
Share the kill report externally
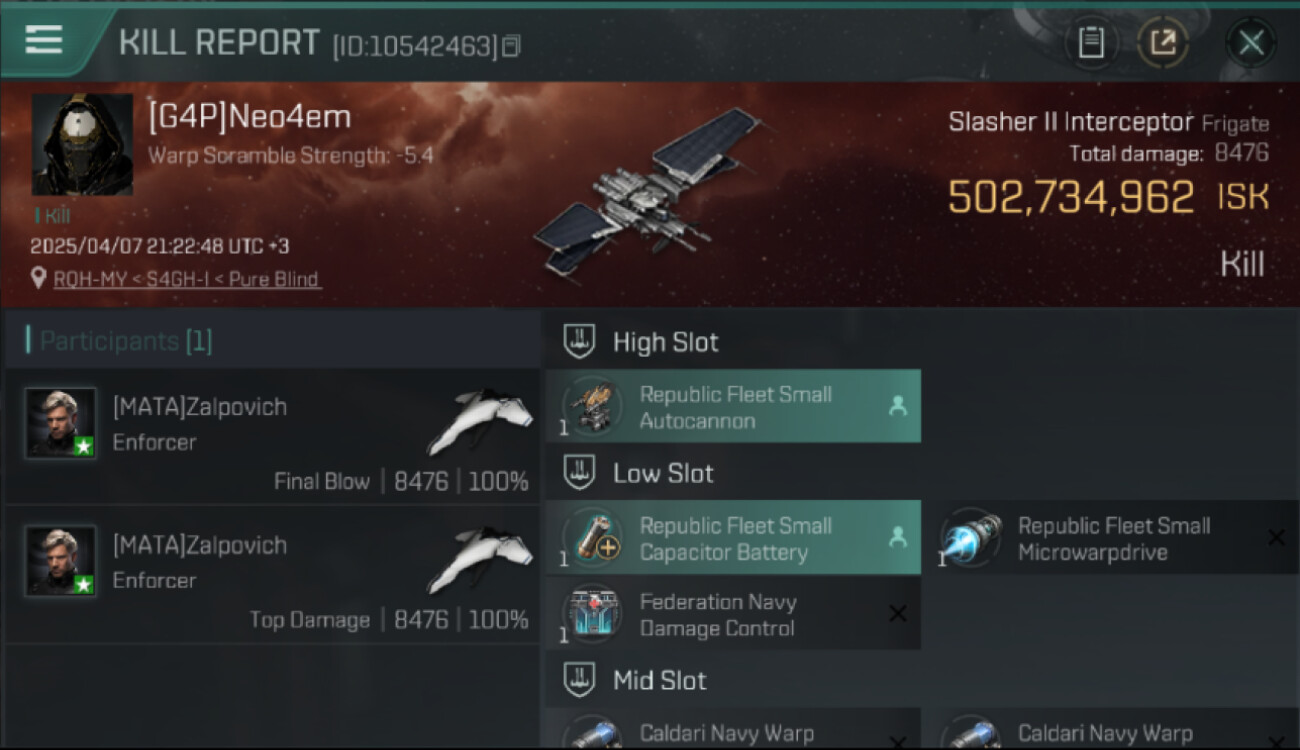(1162, 43)
